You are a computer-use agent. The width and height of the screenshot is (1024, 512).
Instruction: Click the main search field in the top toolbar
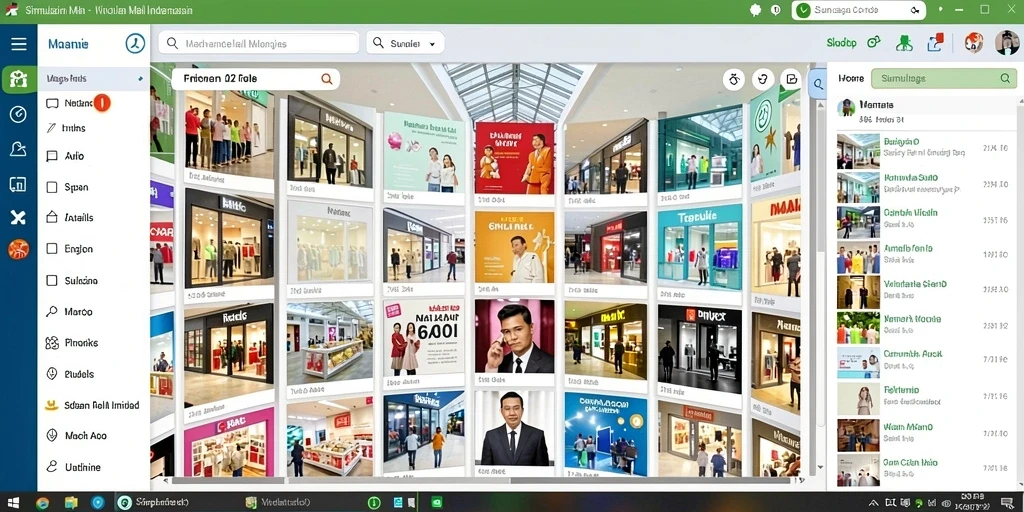[x=259, y=44]
